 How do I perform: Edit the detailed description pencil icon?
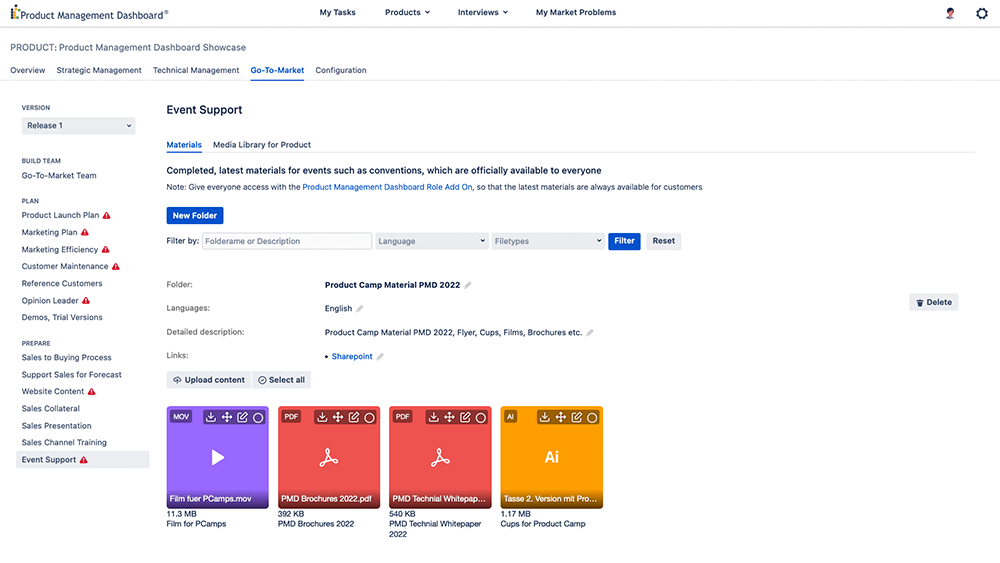click(x=590, y=332)
